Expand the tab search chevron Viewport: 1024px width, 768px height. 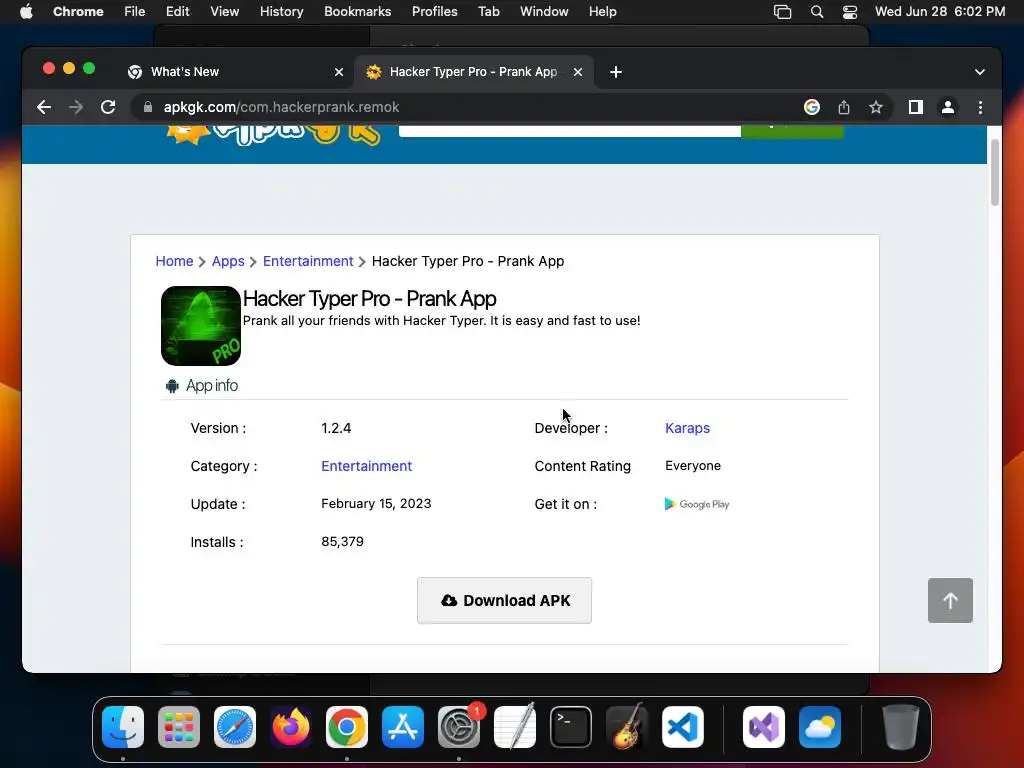[980, 72]
